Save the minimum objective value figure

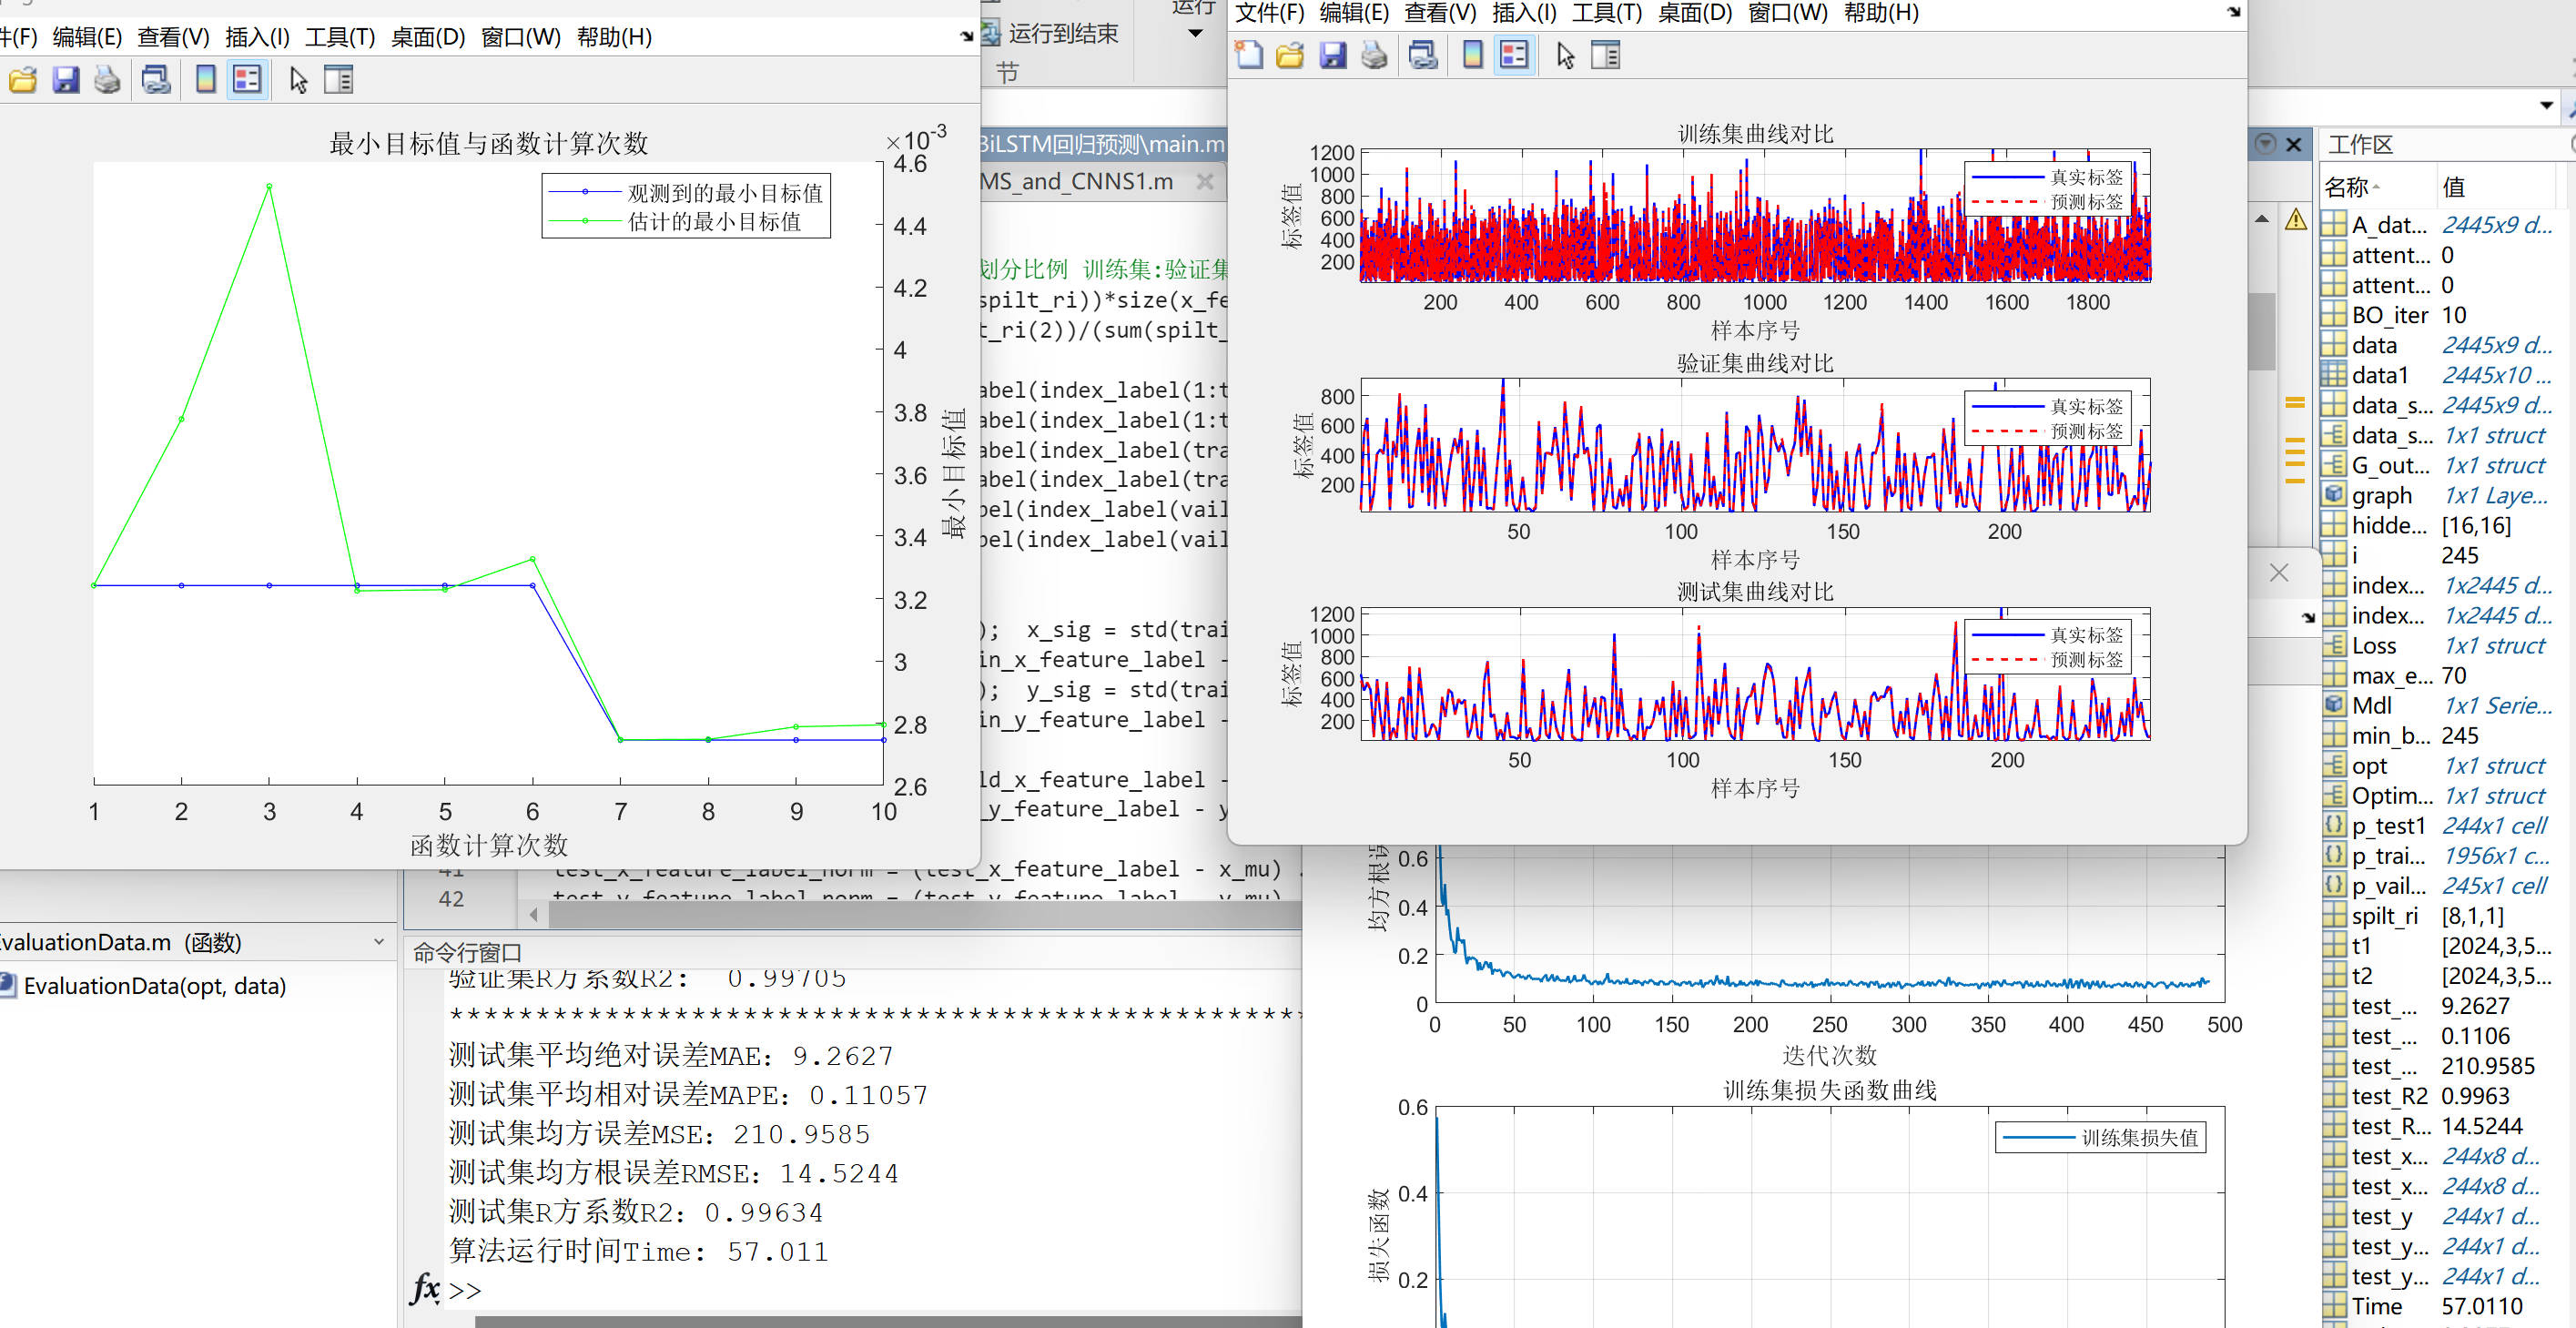tap(65, 79)
